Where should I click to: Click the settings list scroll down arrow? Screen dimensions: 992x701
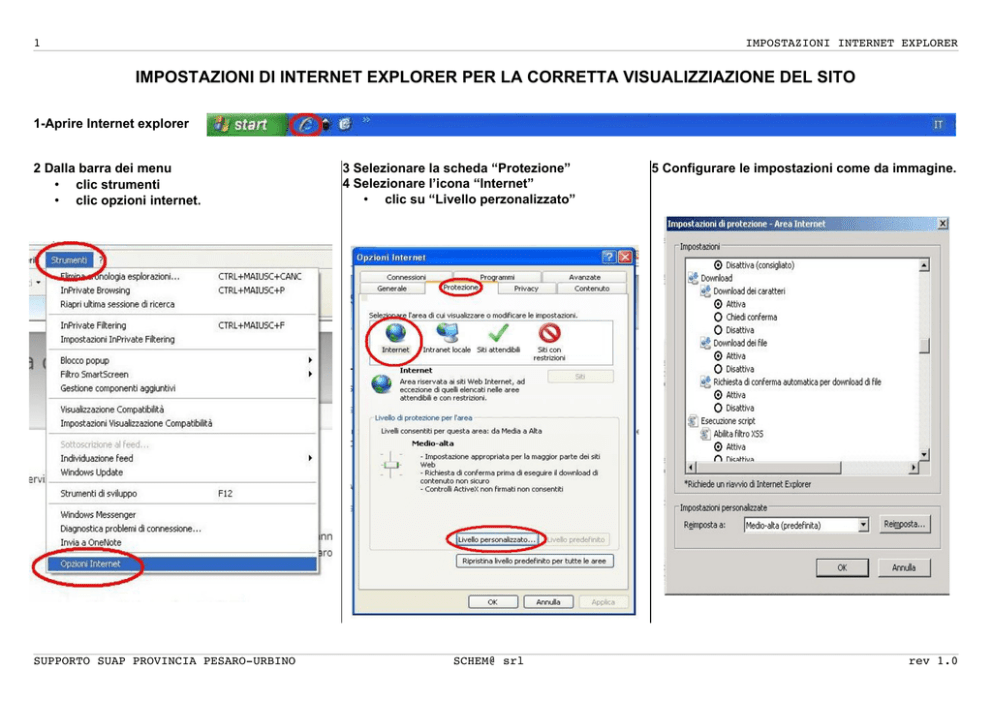coord(924,455)
